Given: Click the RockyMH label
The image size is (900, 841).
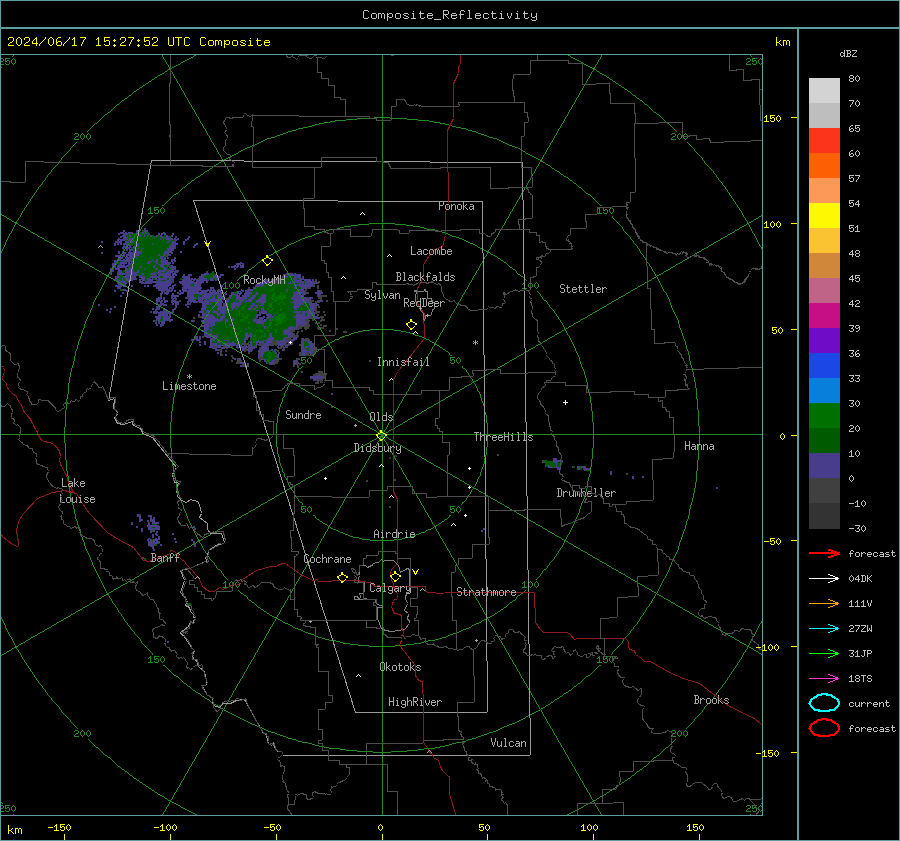Looking at the screenshot, I should pyautogui.click(x=264, y=280).
